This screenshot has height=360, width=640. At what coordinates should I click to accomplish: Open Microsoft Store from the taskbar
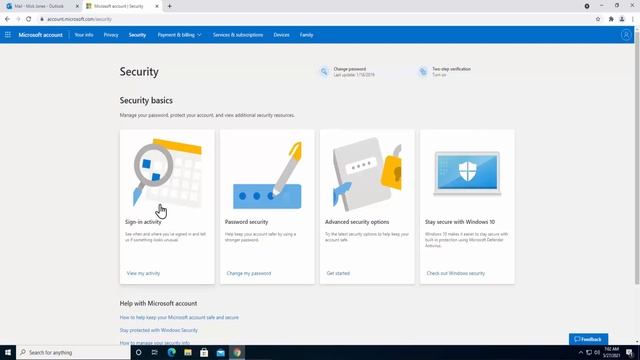(204, 352)
